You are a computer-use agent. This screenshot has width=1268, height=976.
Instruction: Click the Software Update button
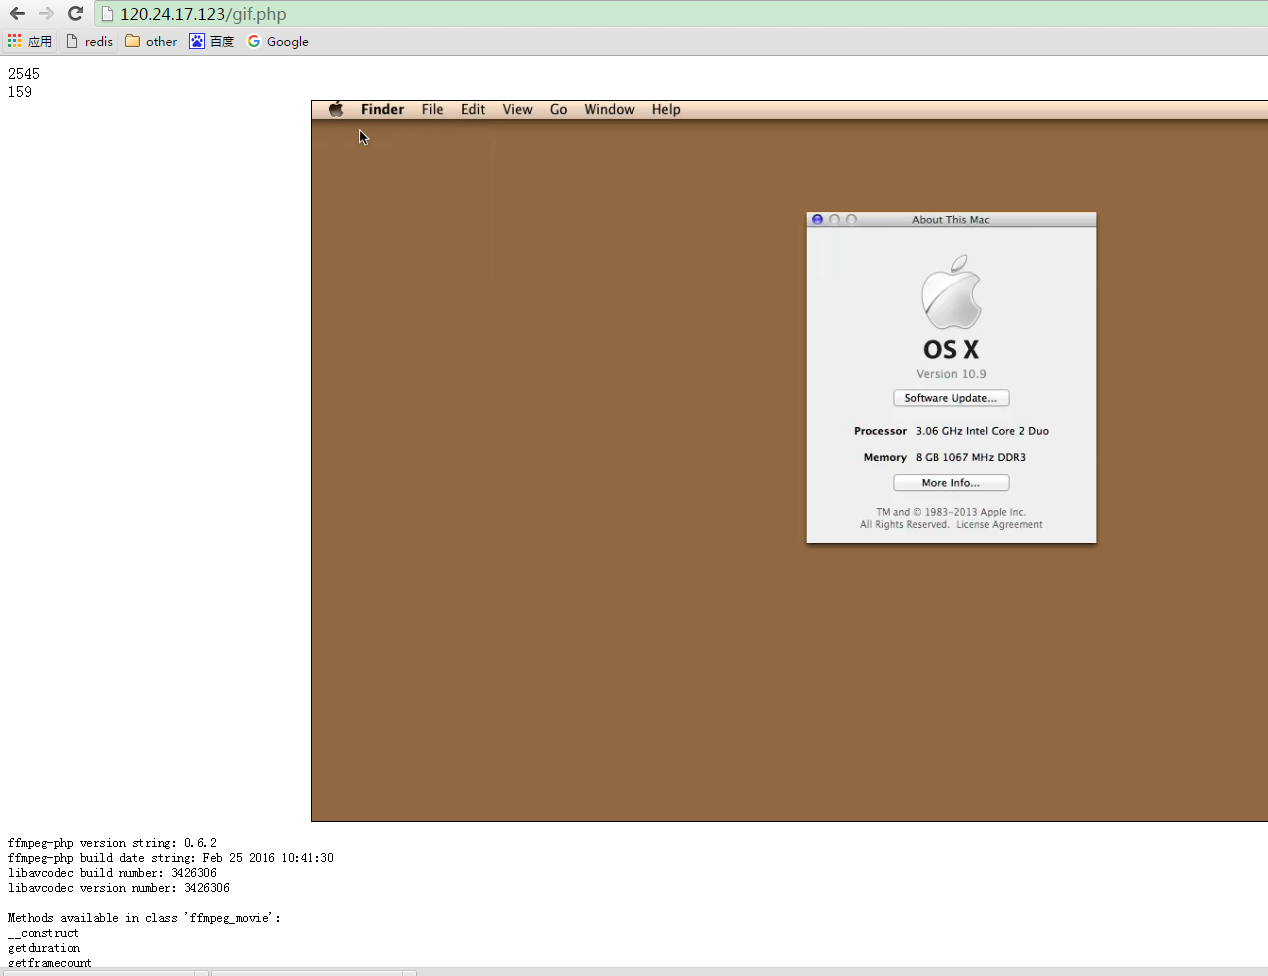tap(950, 398)
